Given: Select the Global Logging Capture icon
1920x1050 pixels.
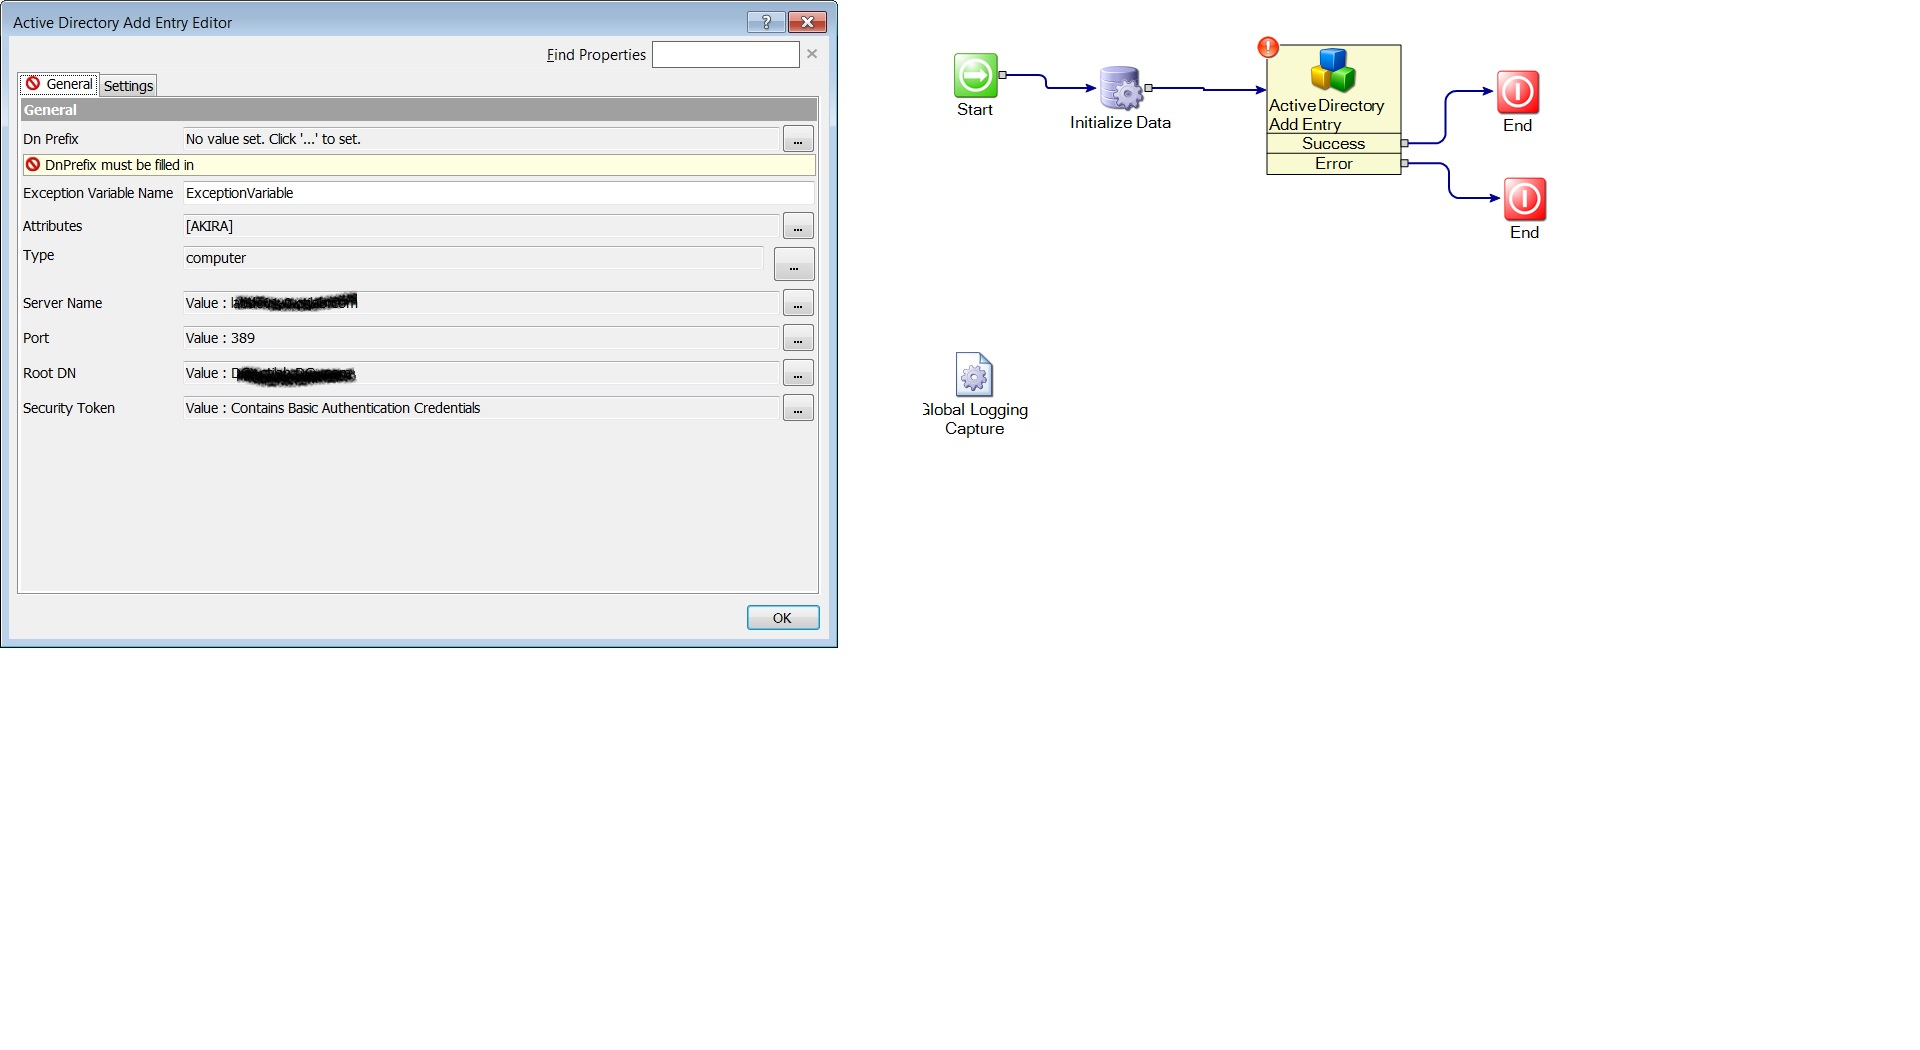Looking at the screenshot, I should pyautogui.click(x=975, y=375).
